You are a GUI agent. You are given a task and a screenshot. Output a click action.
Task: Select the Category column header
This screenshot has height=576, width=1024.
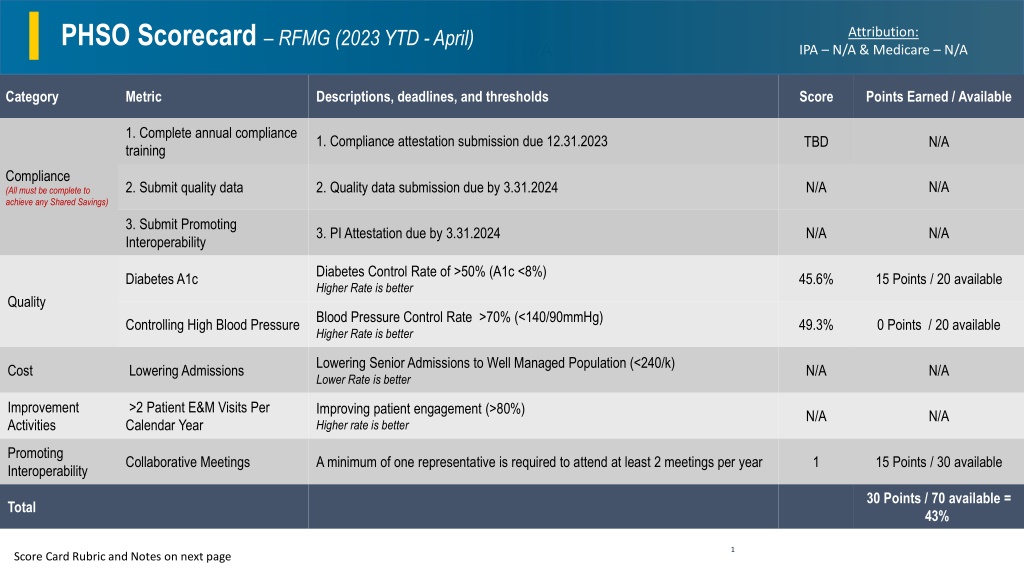click(32, 97)
